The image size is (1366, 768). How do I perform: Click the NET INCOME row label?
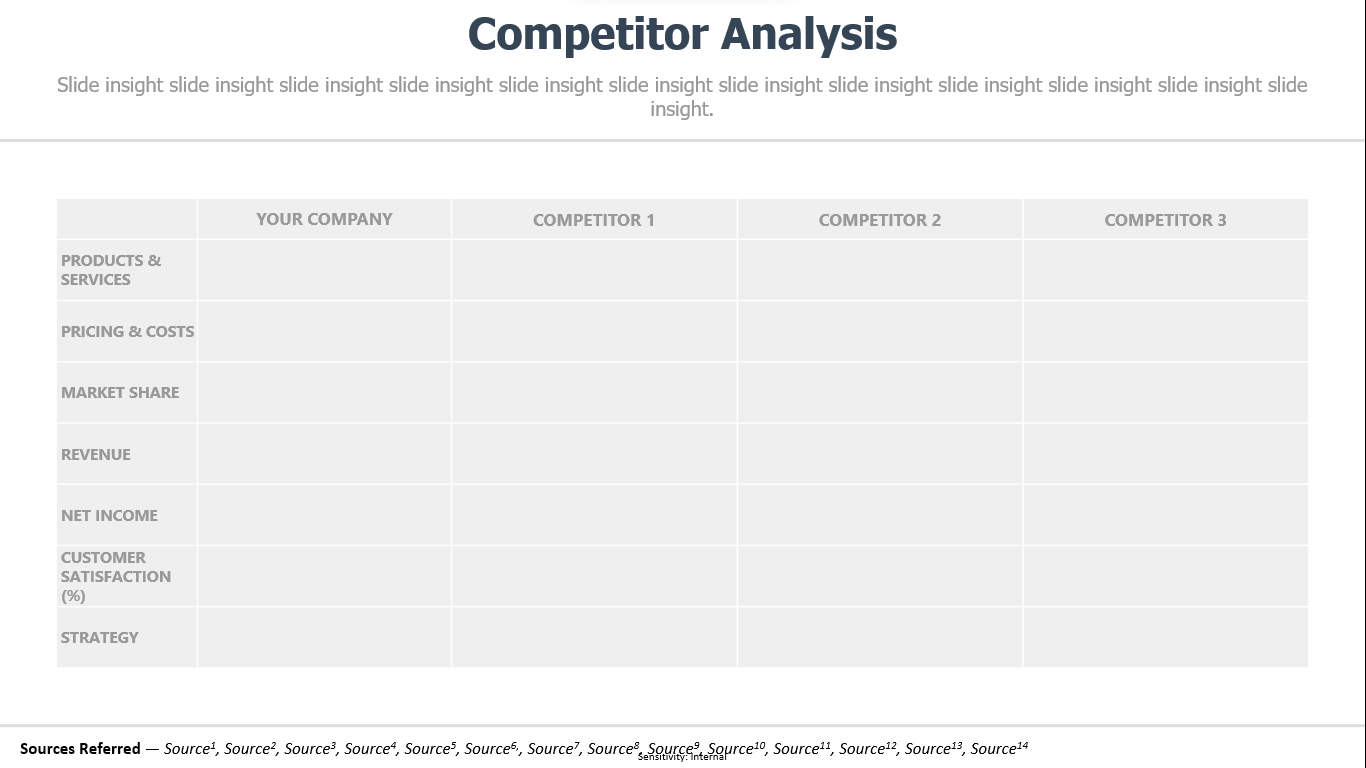(109, 515)
